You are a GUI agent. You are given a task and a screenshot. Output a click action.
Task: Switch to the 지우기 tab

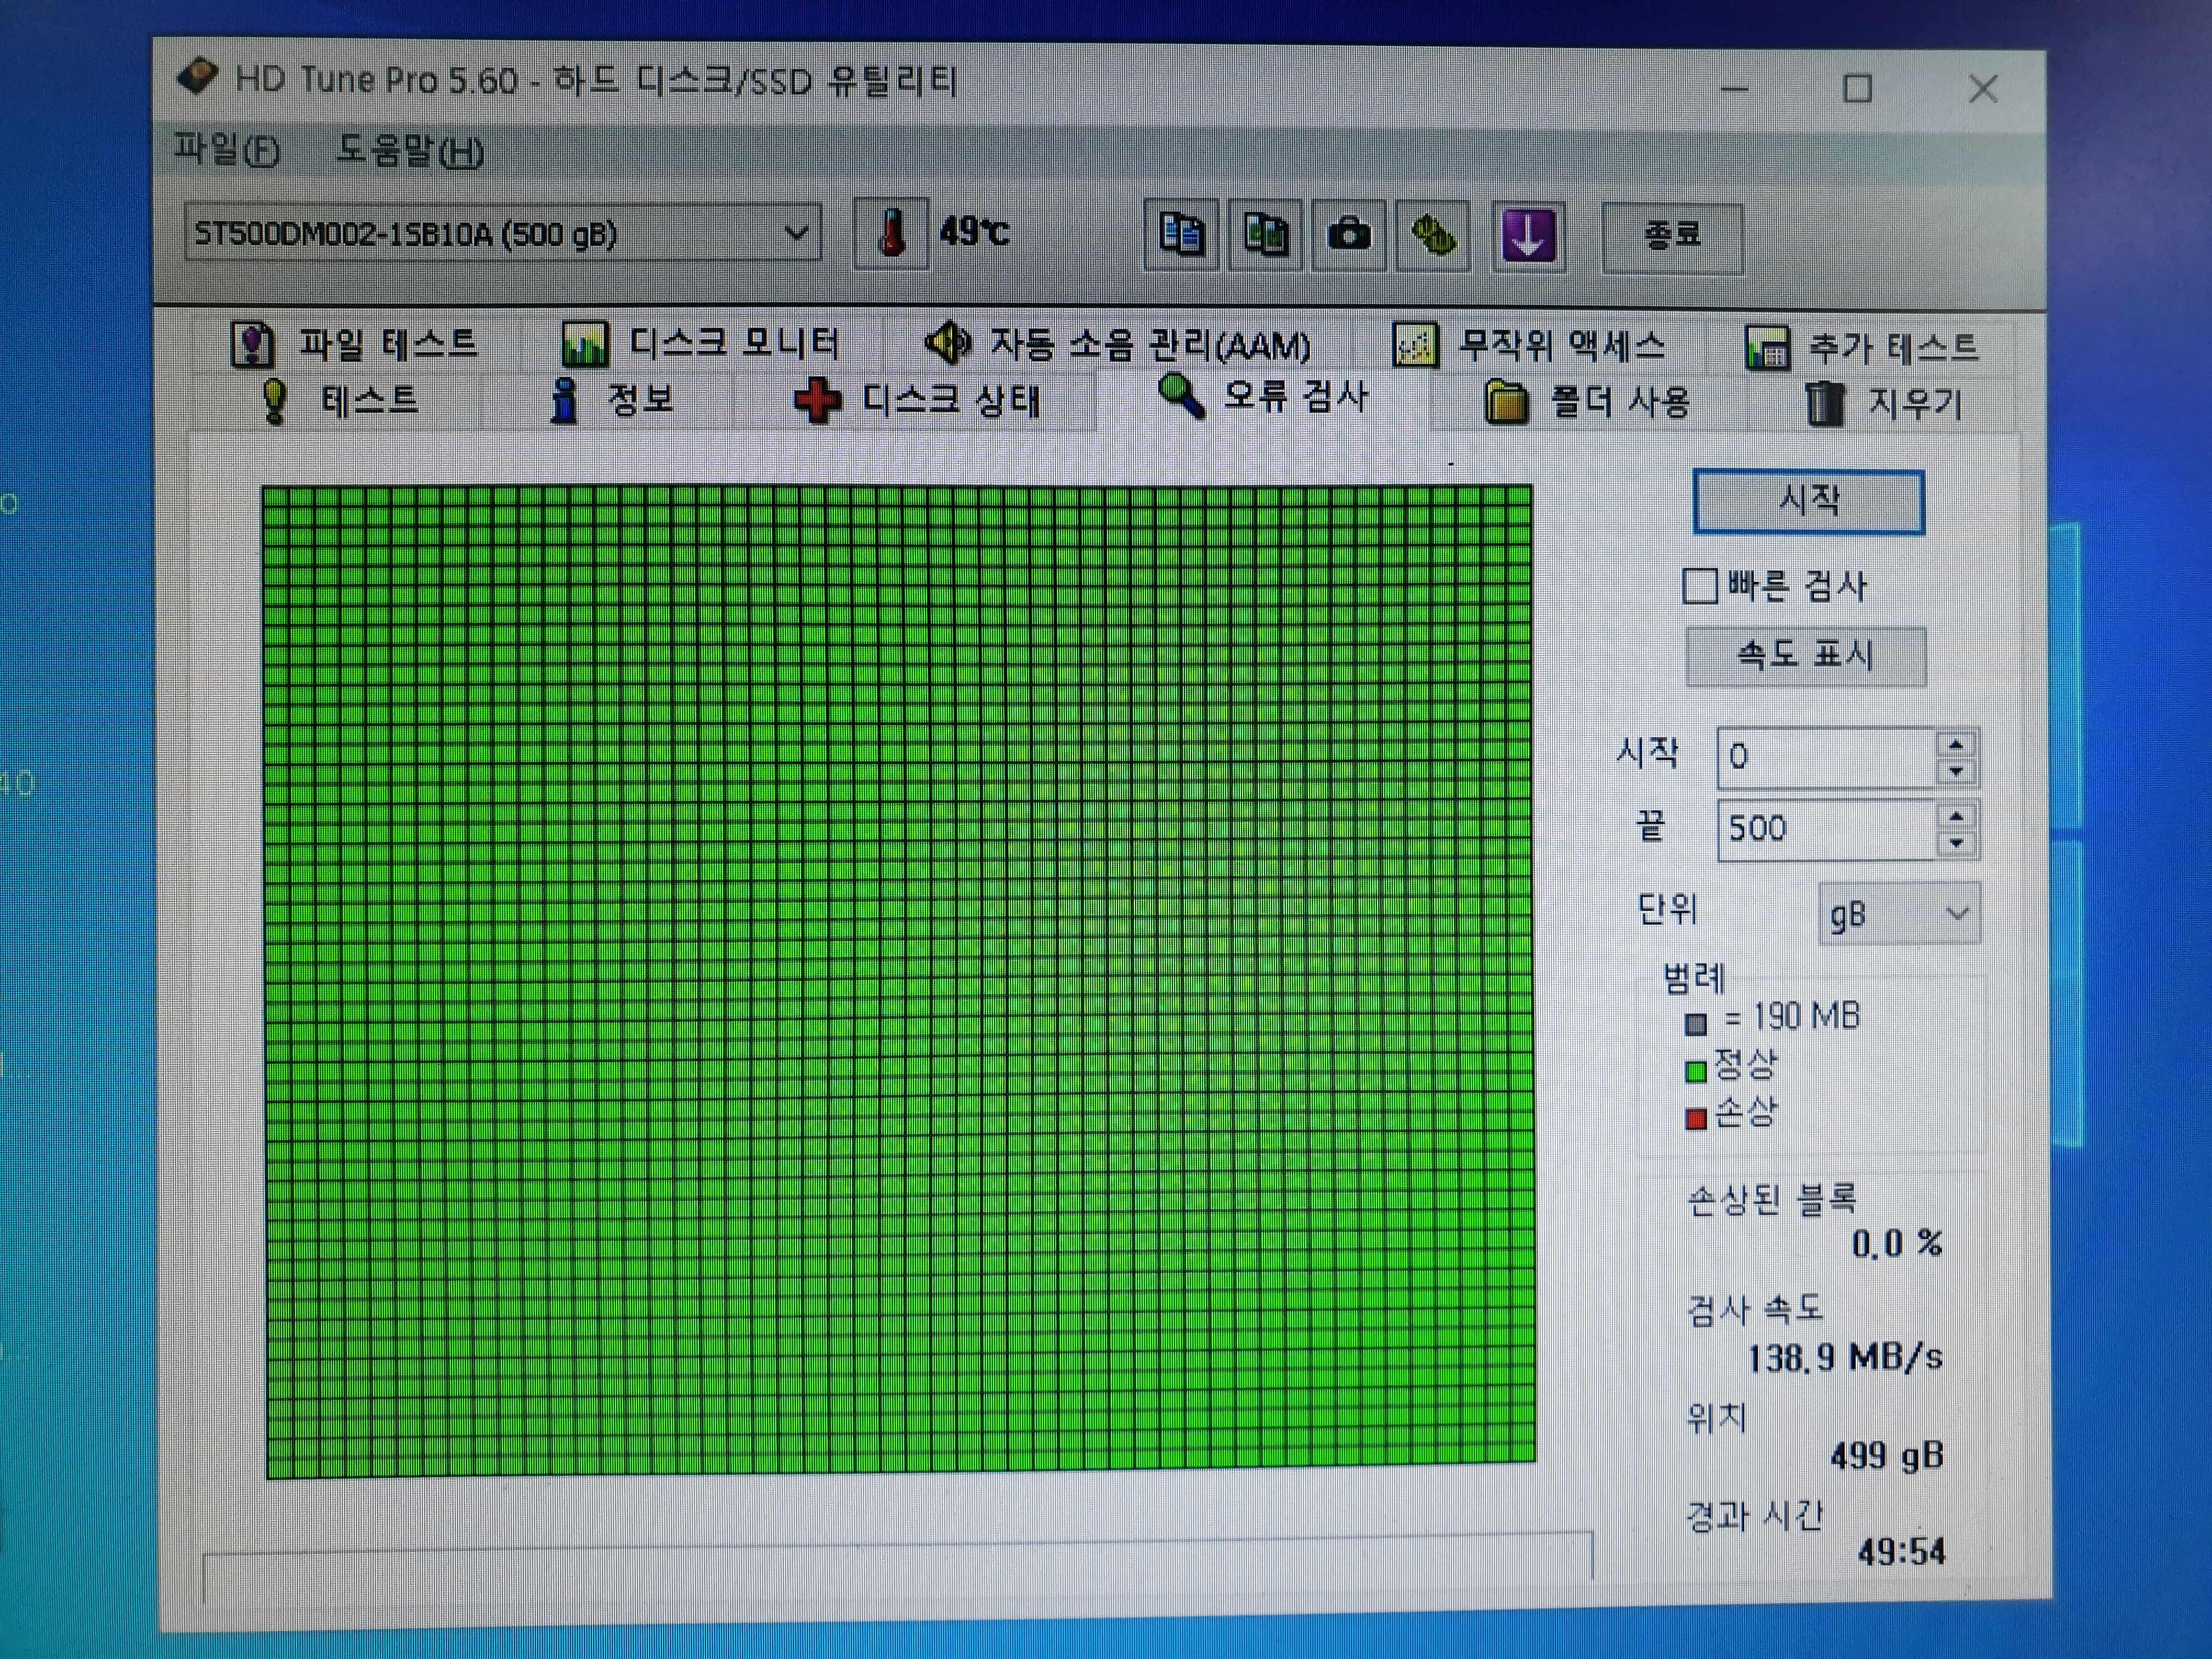coord(1885,404)
